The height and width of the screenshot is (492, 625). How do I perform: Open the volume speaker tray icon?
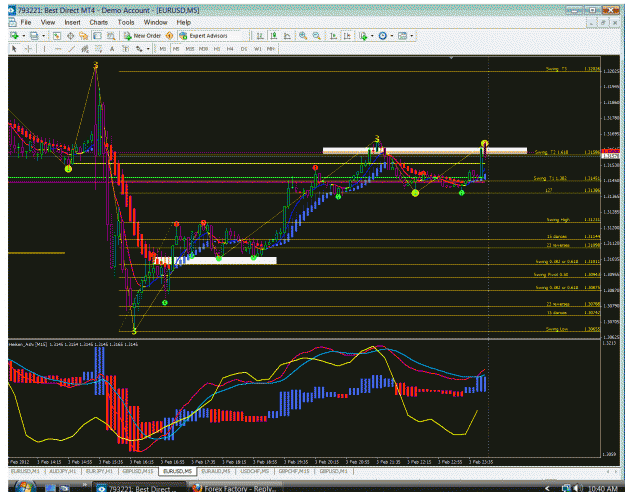click(x=577, y=488)
